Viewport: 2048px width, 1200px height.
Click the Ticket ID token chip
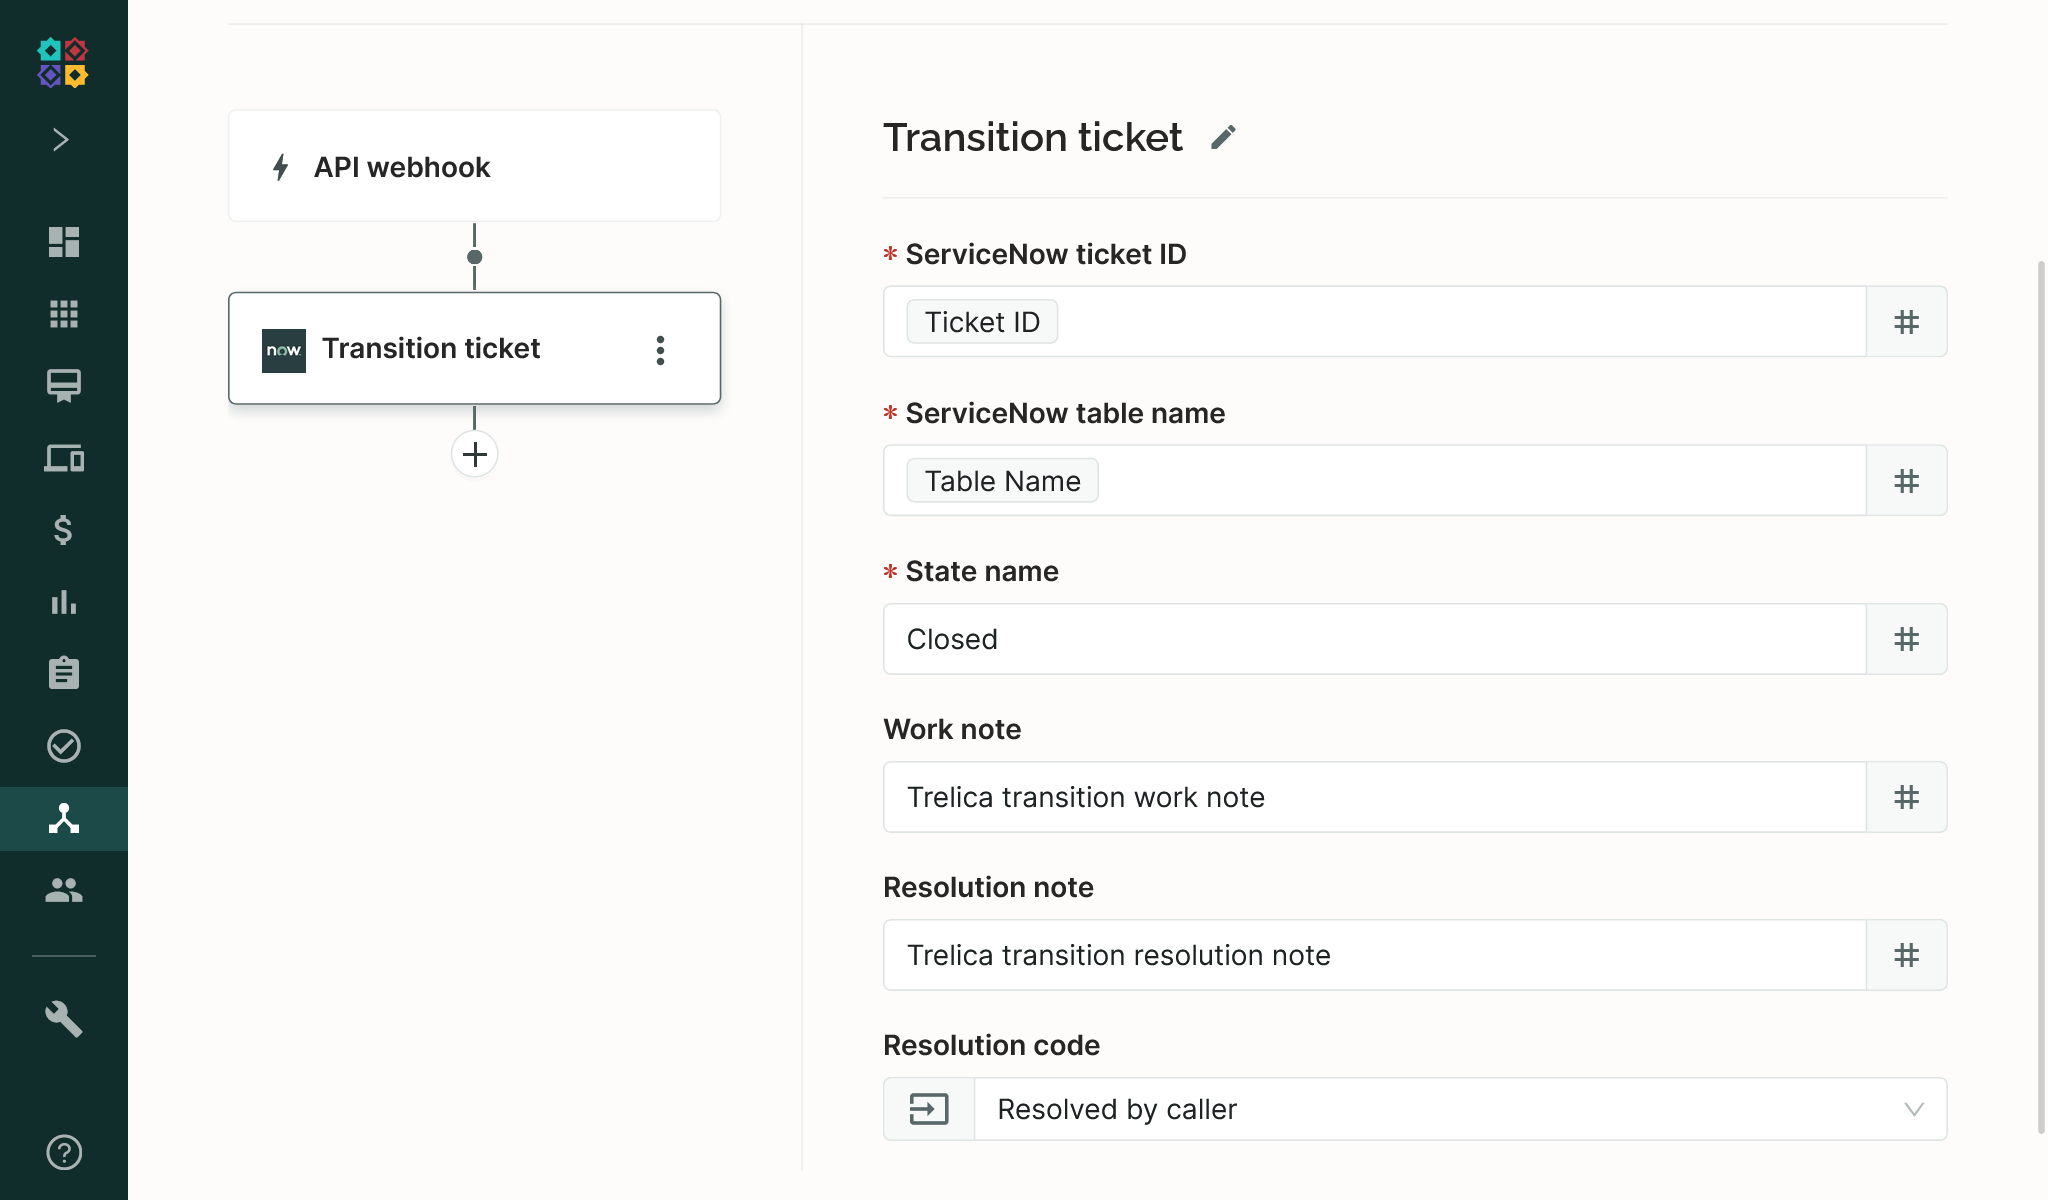coord(982,322)
